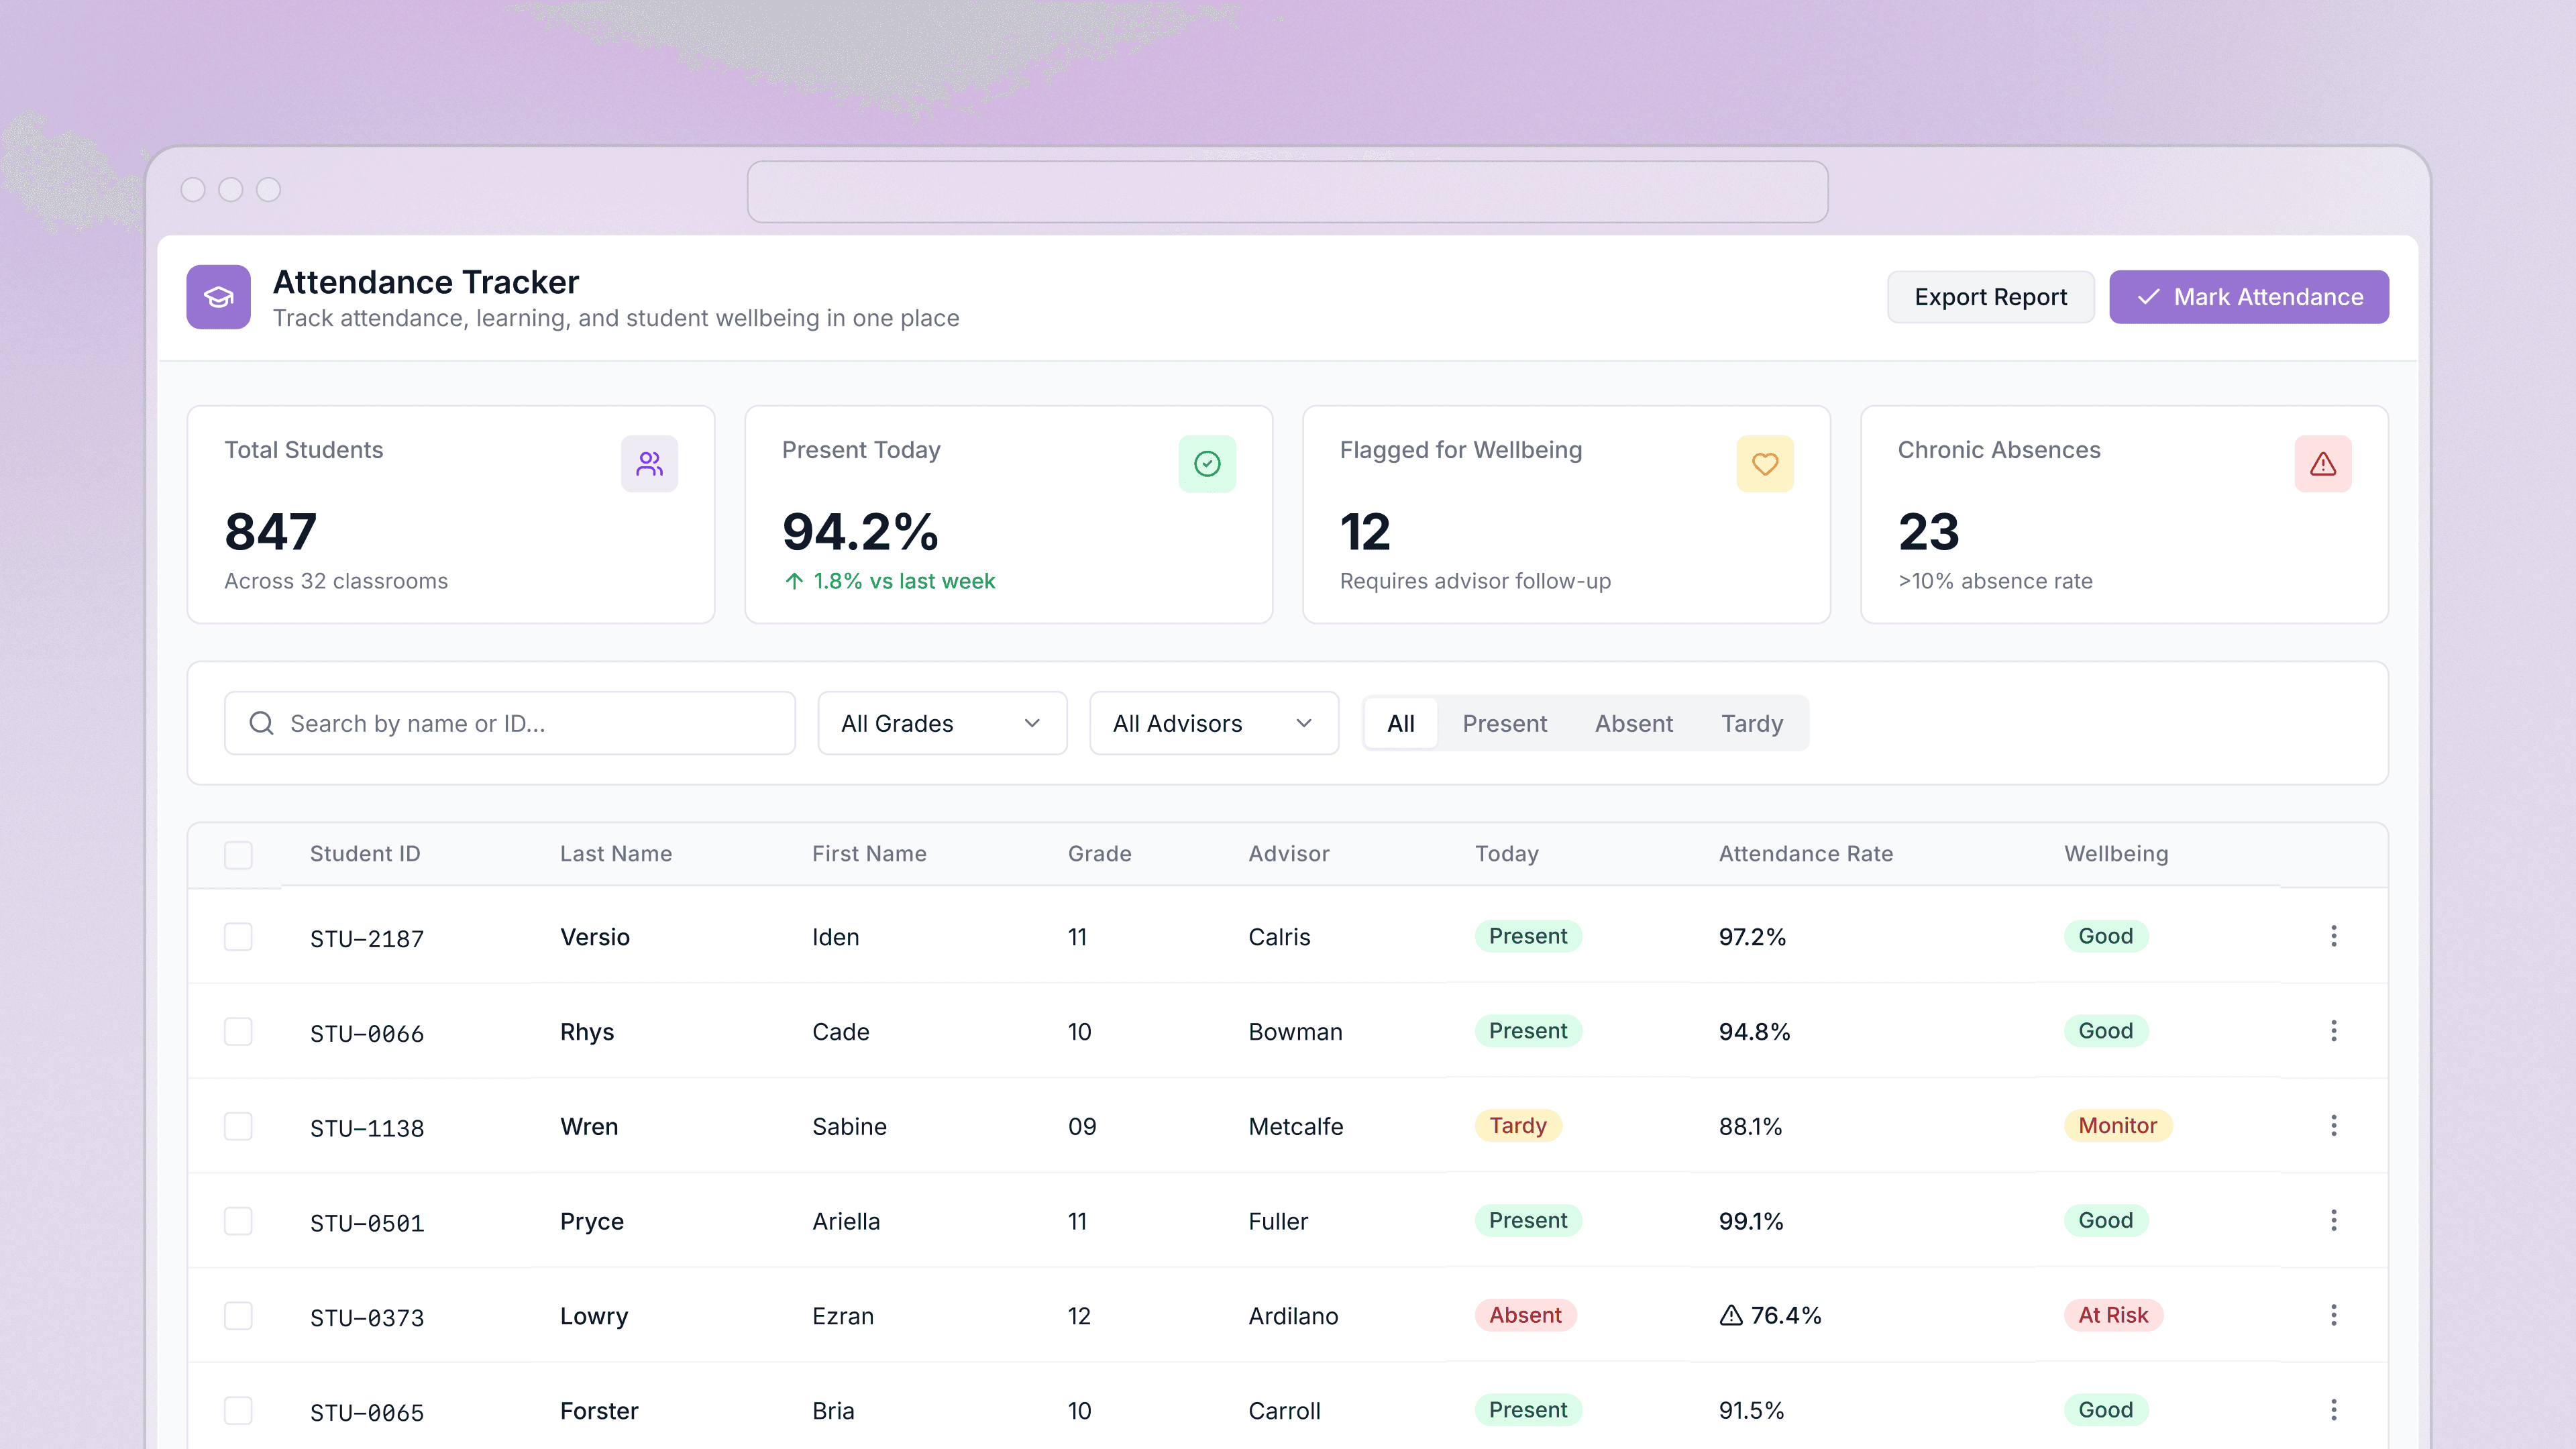2576x1449 pixels.
Task: Select the Present status filter tab
Action: click(1504, 723)
